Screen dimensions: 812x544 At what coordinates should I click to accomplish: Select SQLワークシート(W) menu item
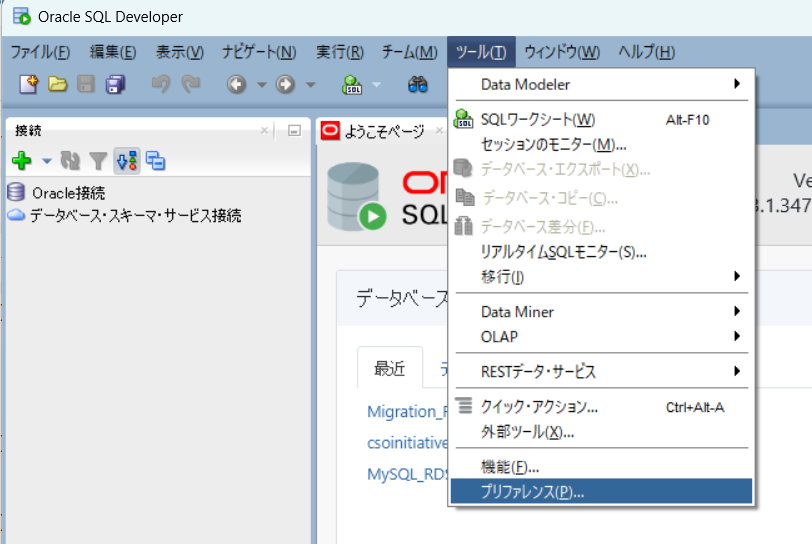601,120
